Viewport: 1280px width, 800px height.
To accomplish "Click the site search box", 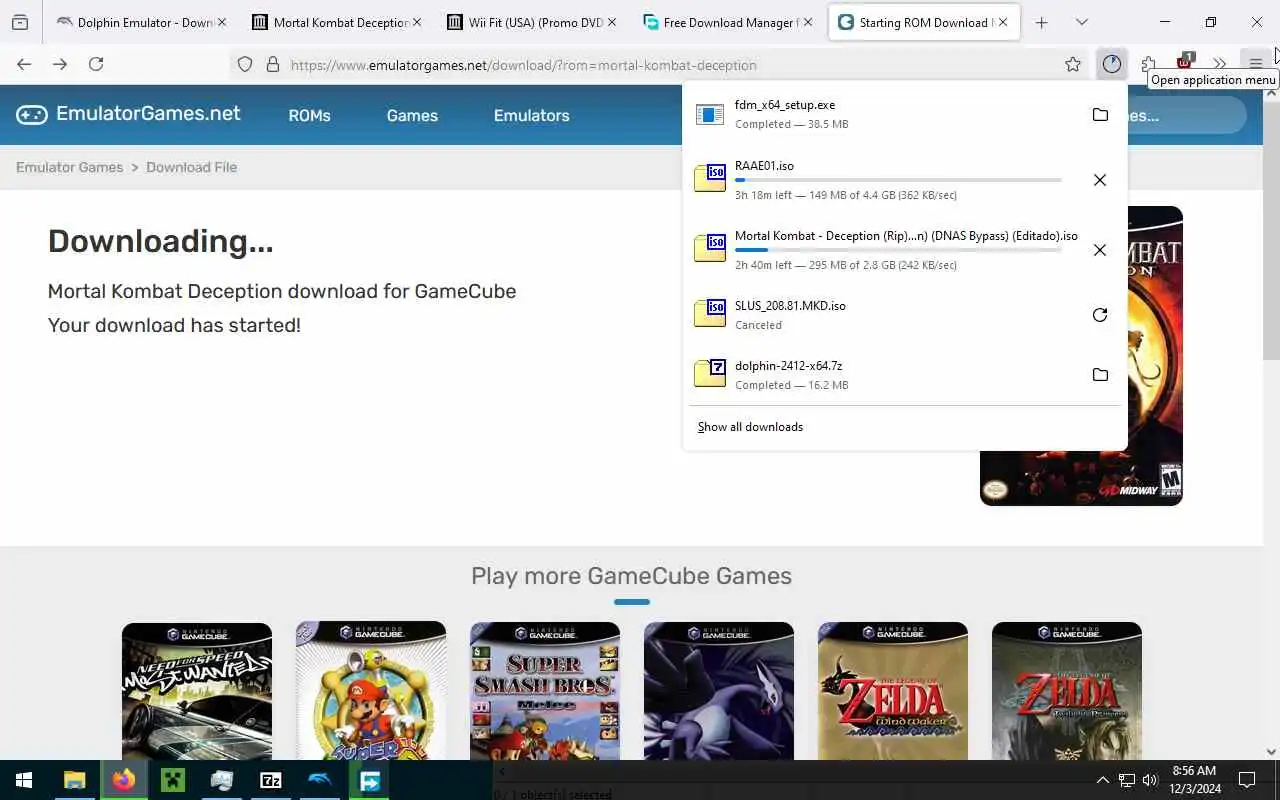I will click(x=1187, y=115).
